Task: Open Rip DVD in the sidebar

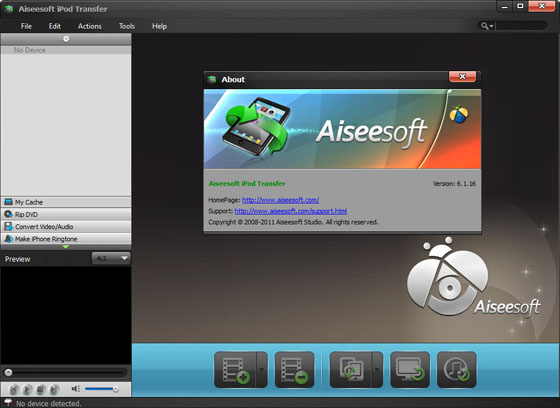Action: click(x=66, y=214)
